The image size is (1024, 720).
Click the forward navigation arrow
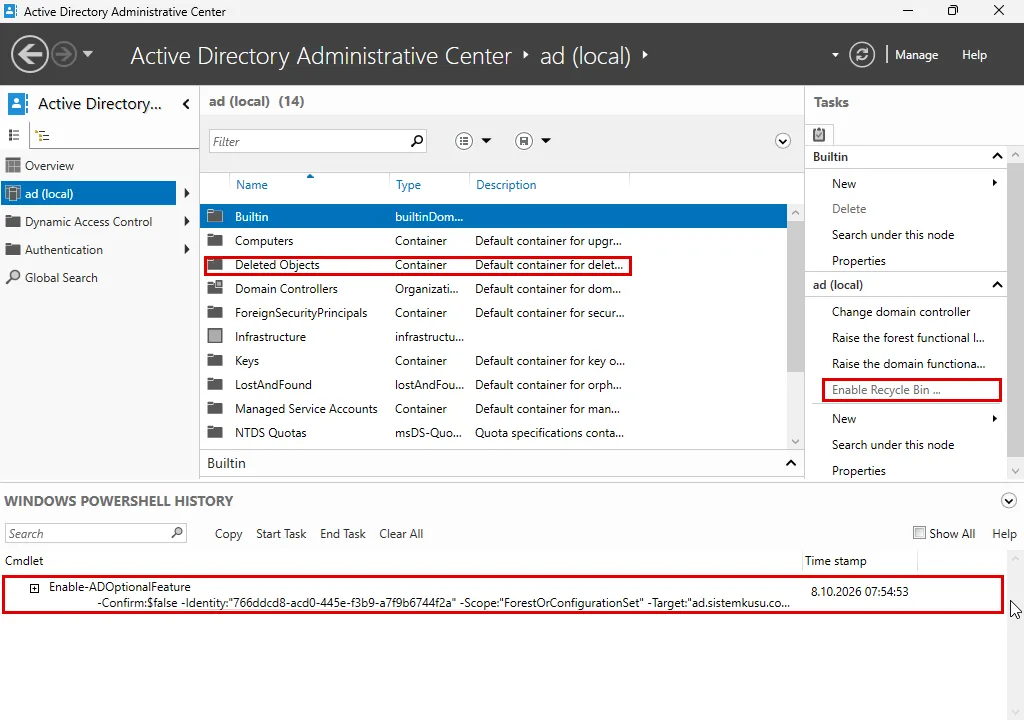(x=63, y=54)
